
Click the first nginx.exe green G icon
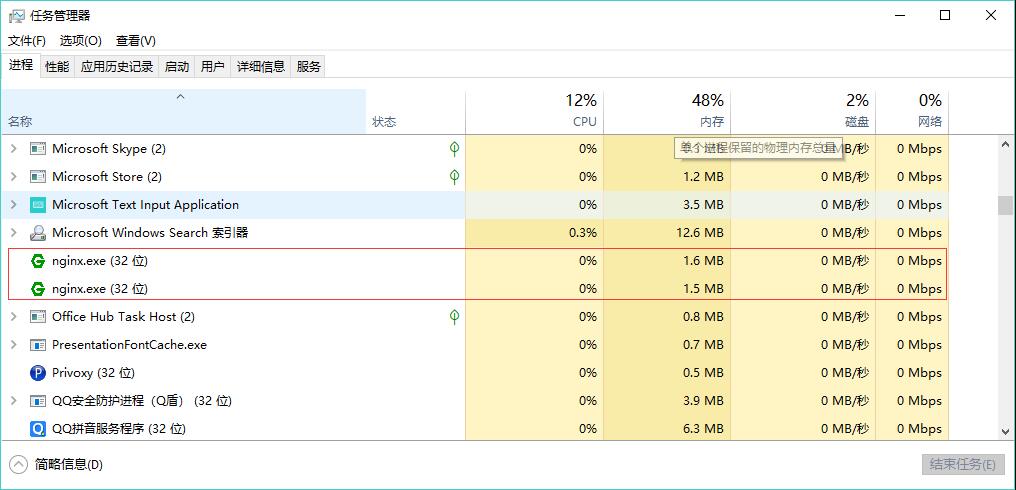[38, 261]
